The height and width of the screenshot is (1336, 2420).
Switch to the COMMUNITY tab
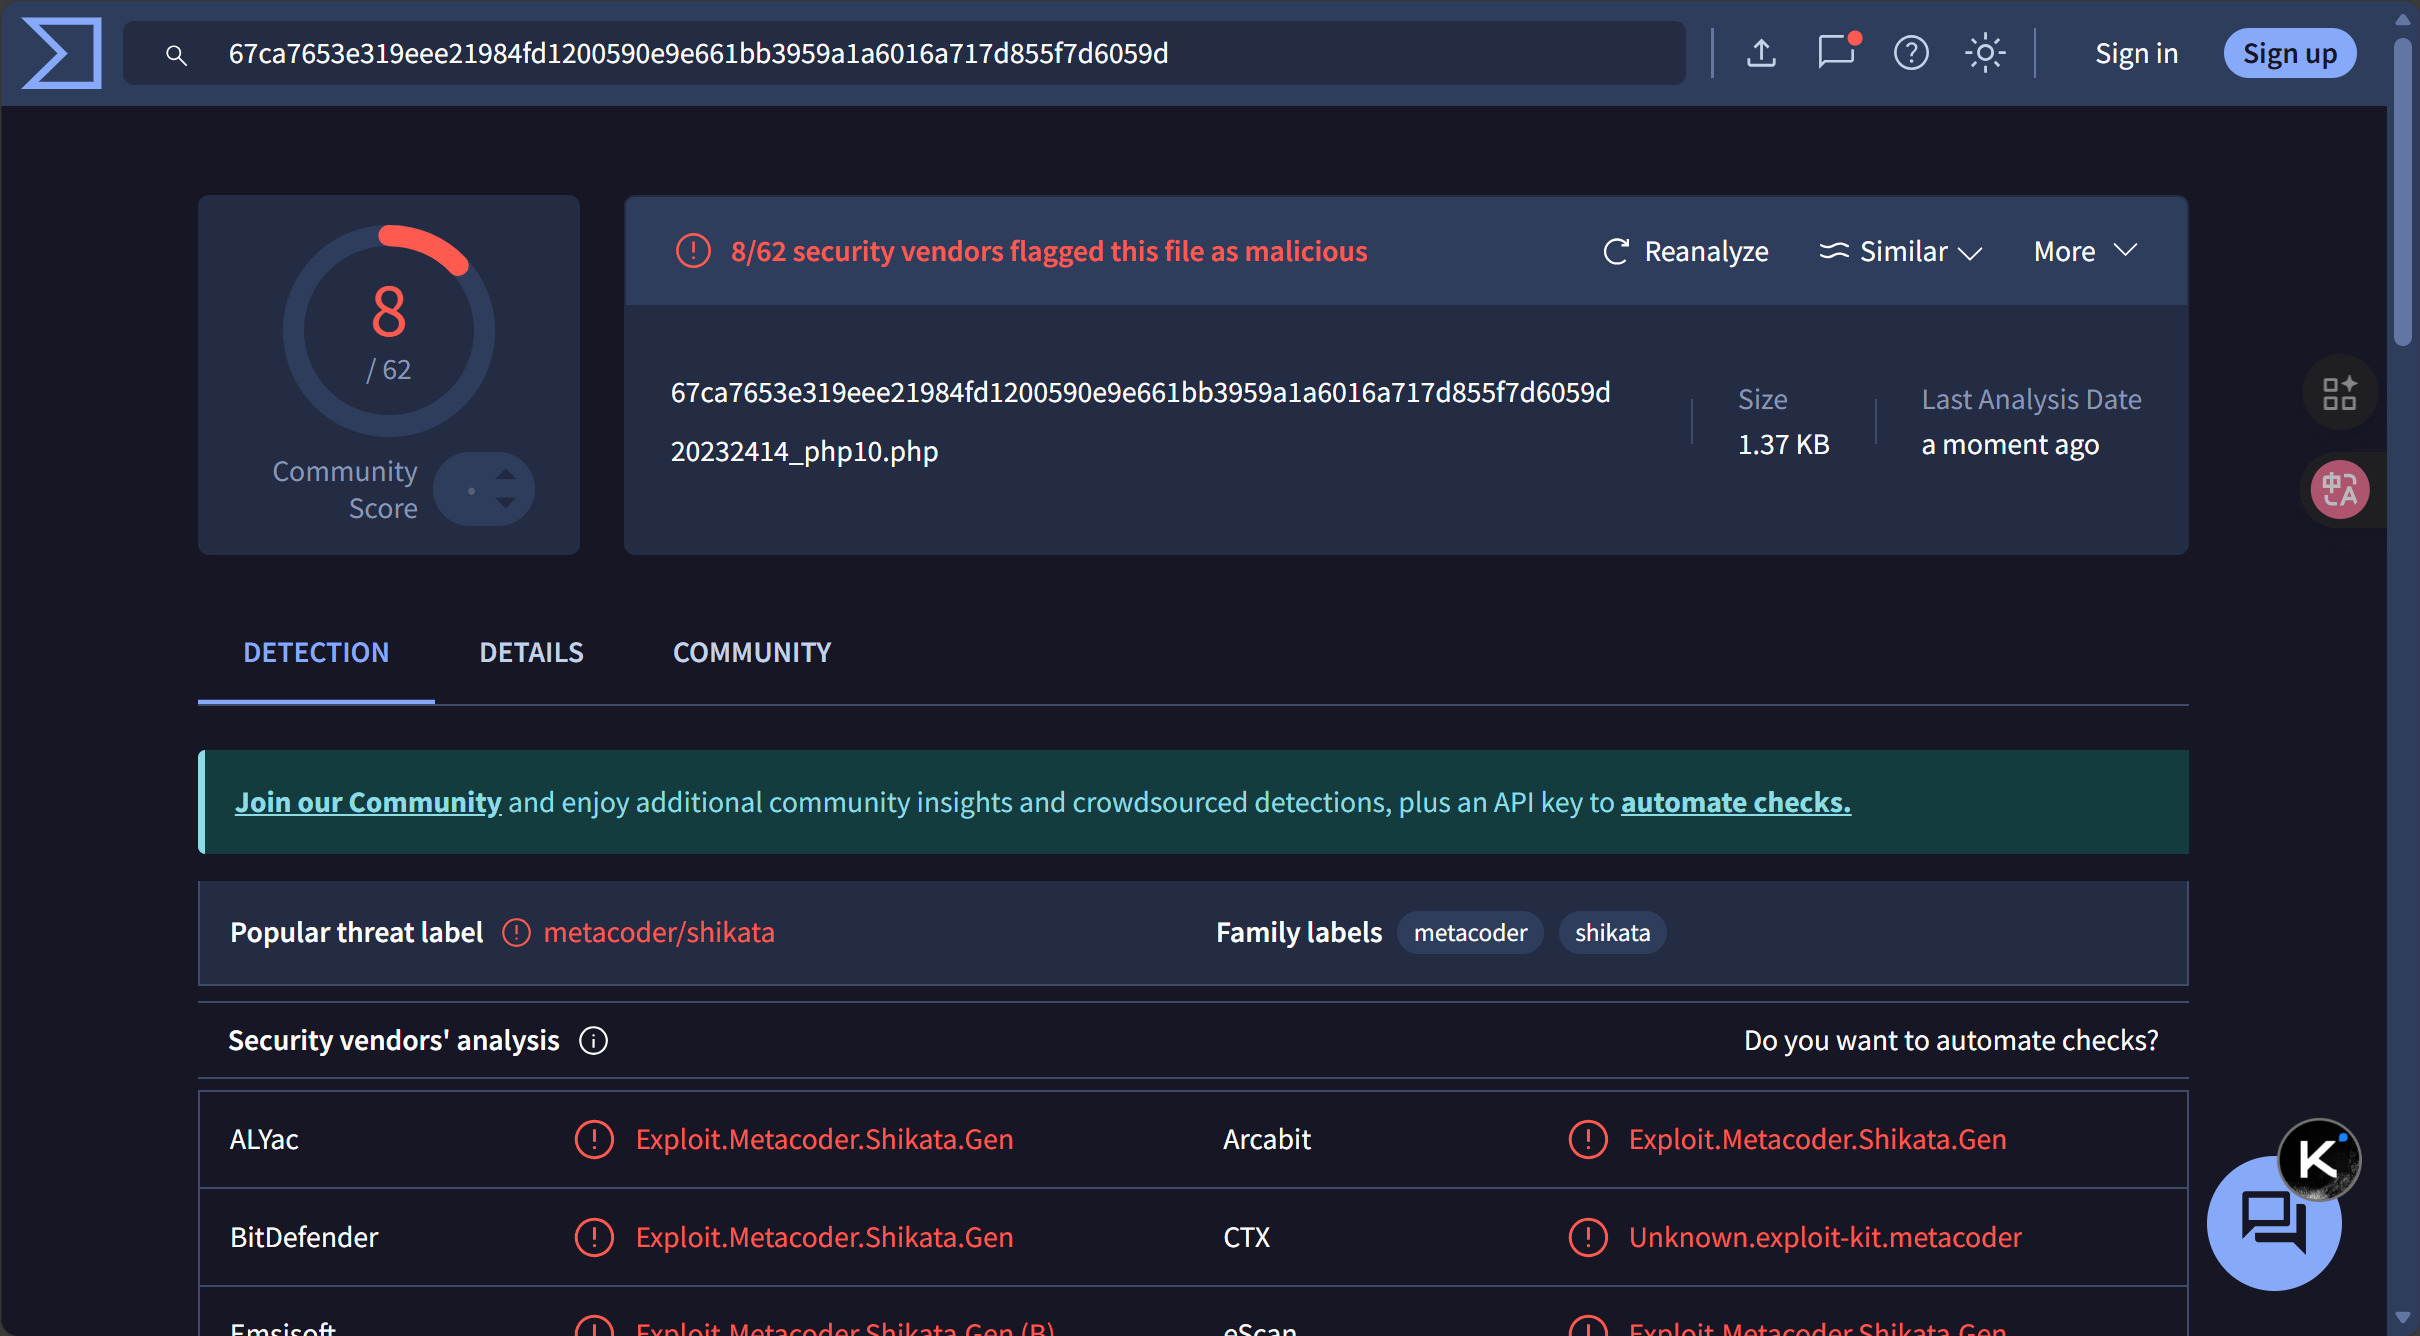point(752,653)
